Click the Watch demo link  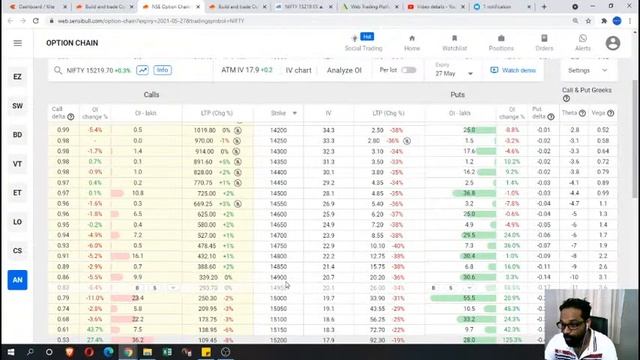pyautogui.click(x=513, y=70)
